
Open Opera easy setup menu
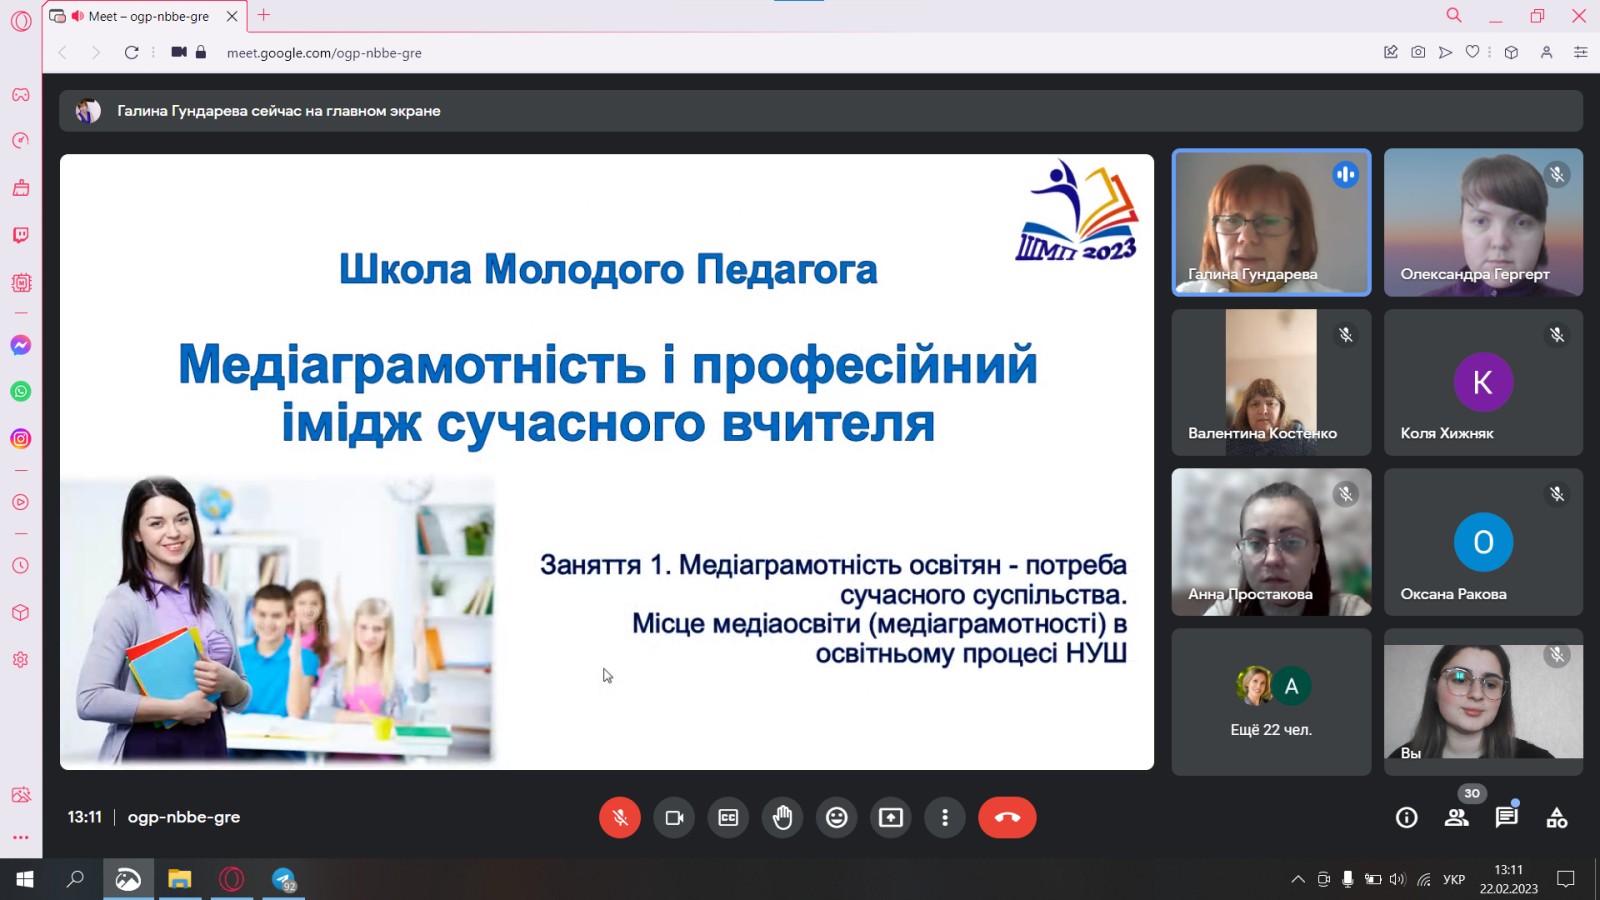[1580, 52]
